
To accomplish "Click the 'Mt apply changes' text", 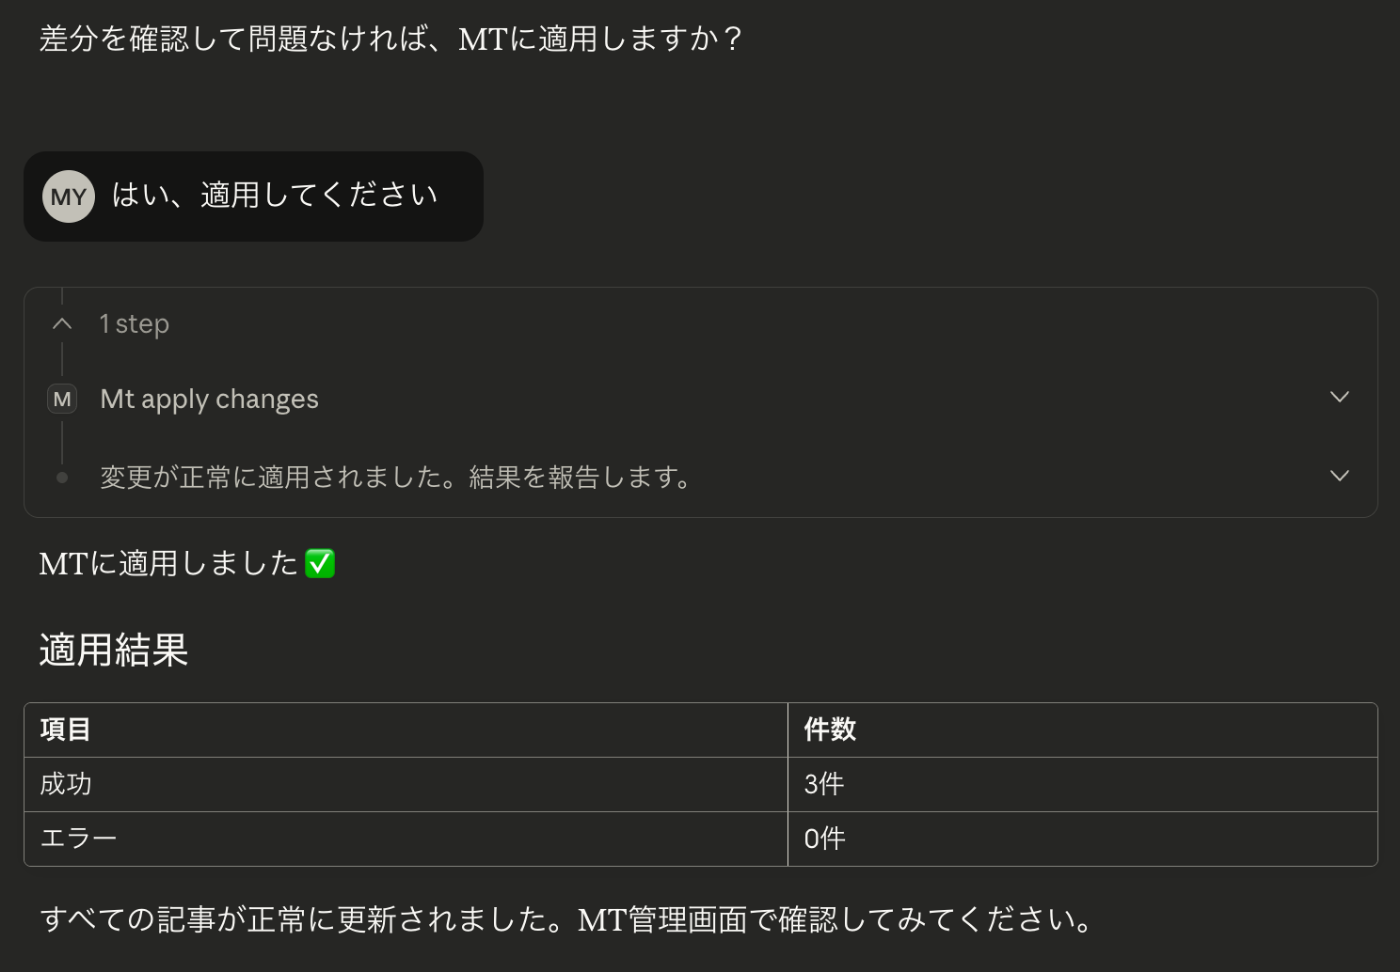I will click(x=209, y=399).
